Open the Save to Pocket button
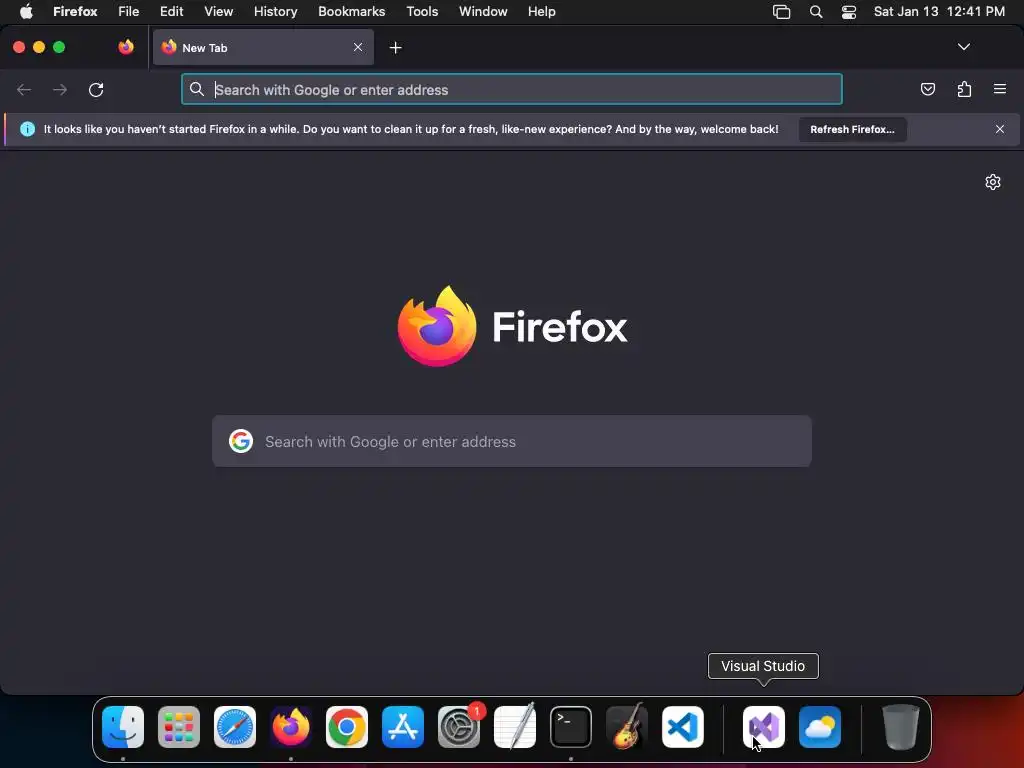This screenshot has height=768, width=1024. tap(927, 89)
